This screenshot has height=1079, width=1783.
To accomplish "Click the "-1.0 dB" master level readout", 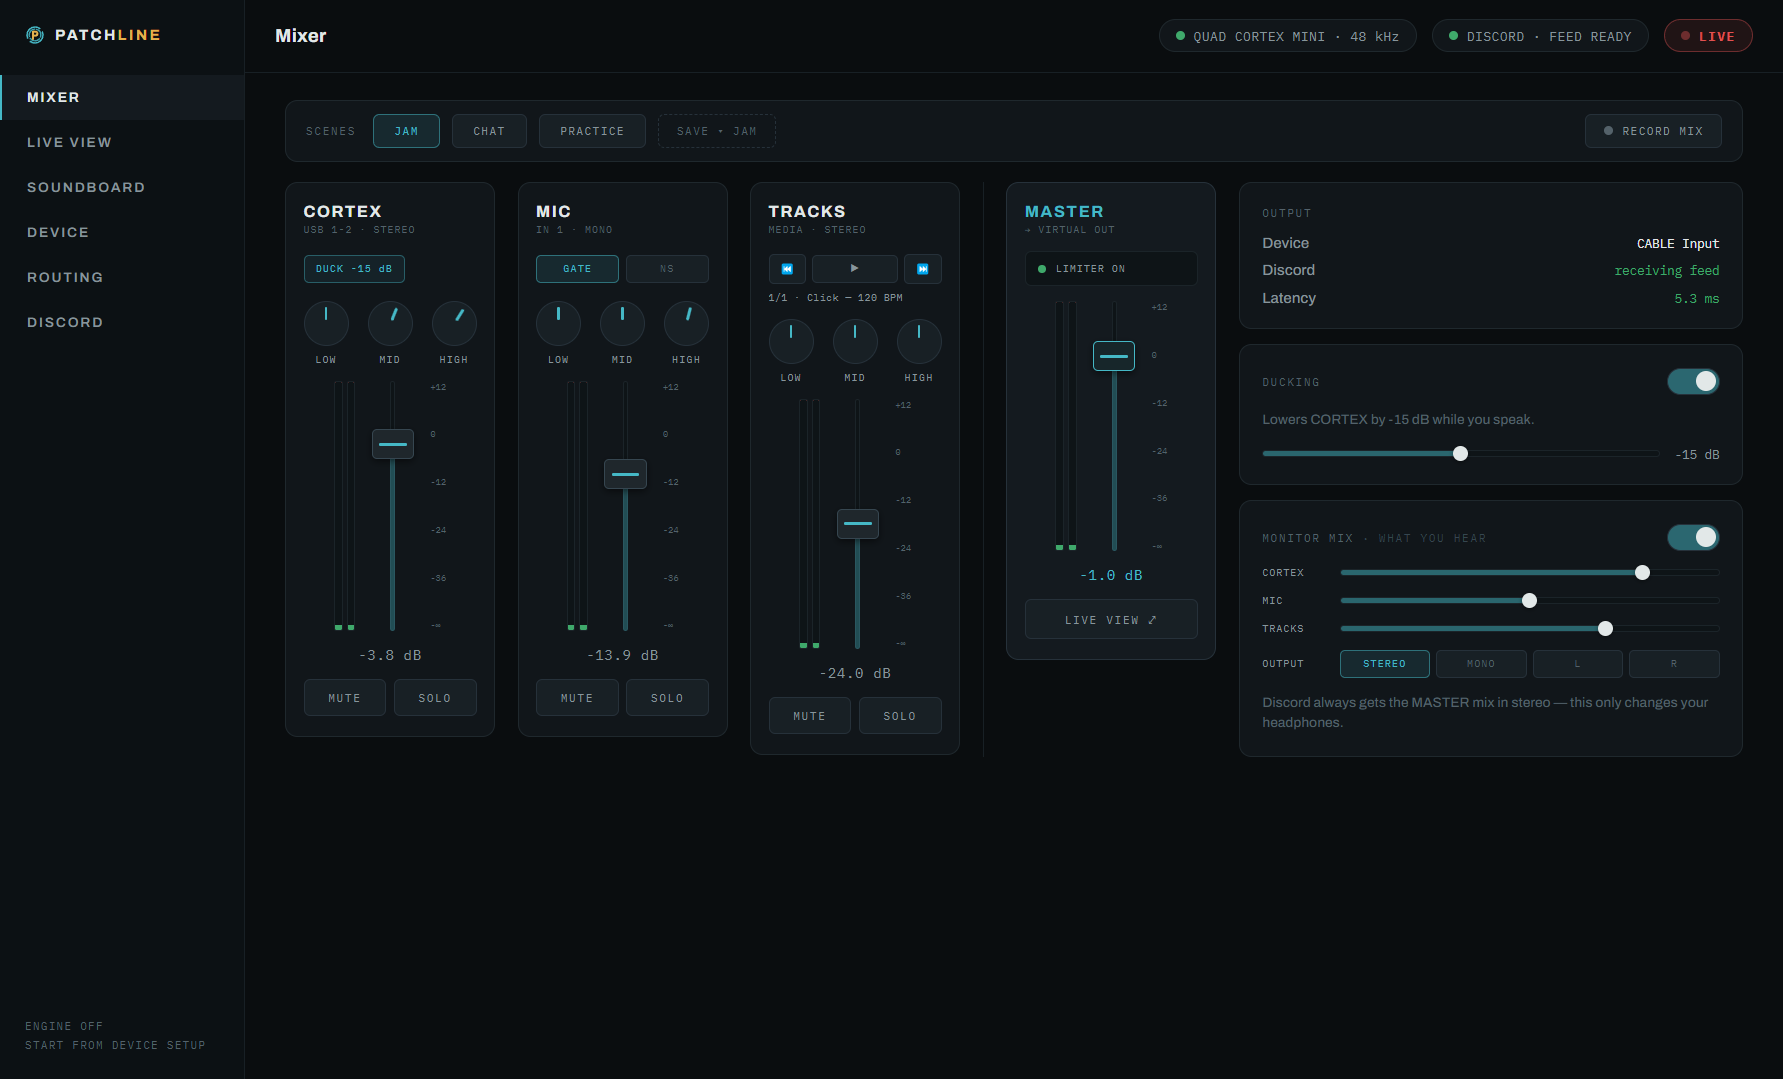I will click(1111, 575).
